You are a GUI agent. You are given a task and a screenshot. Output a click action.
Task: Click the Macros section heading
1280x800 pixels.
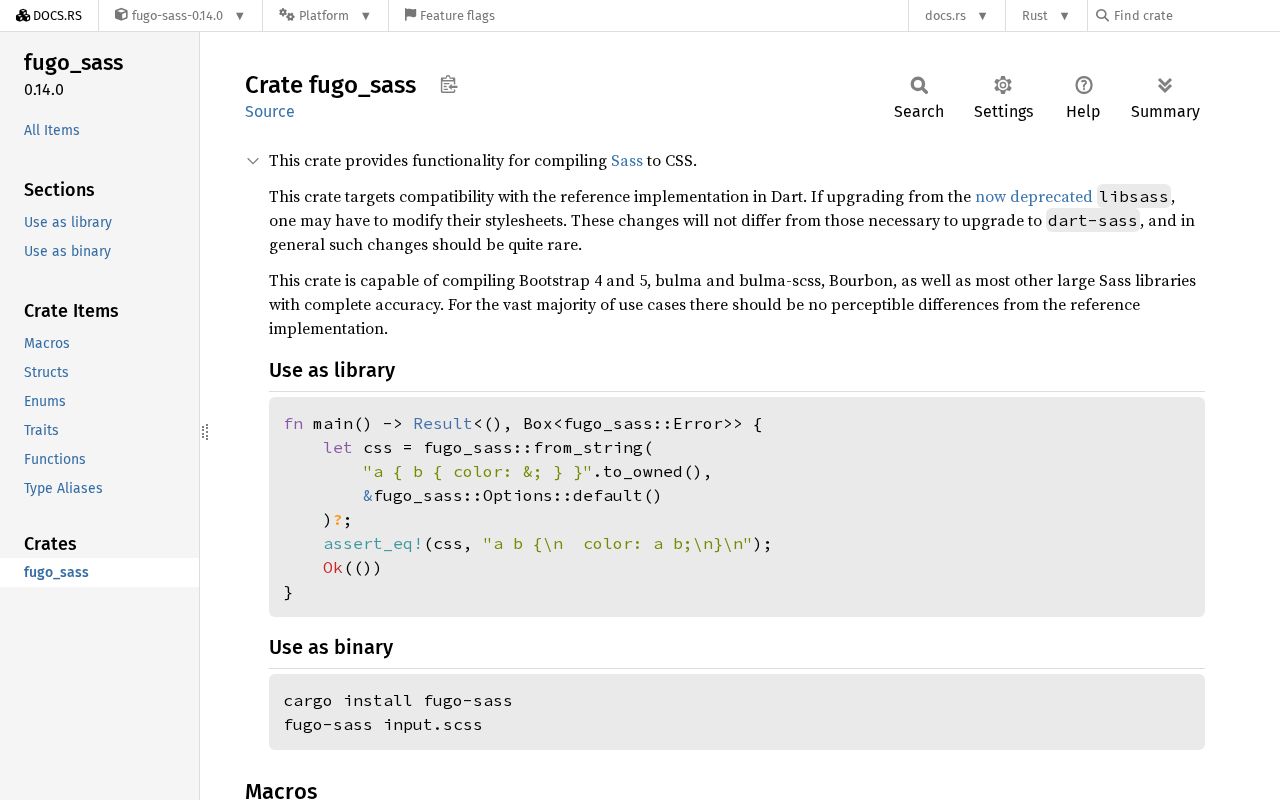[x=281, y=790]
